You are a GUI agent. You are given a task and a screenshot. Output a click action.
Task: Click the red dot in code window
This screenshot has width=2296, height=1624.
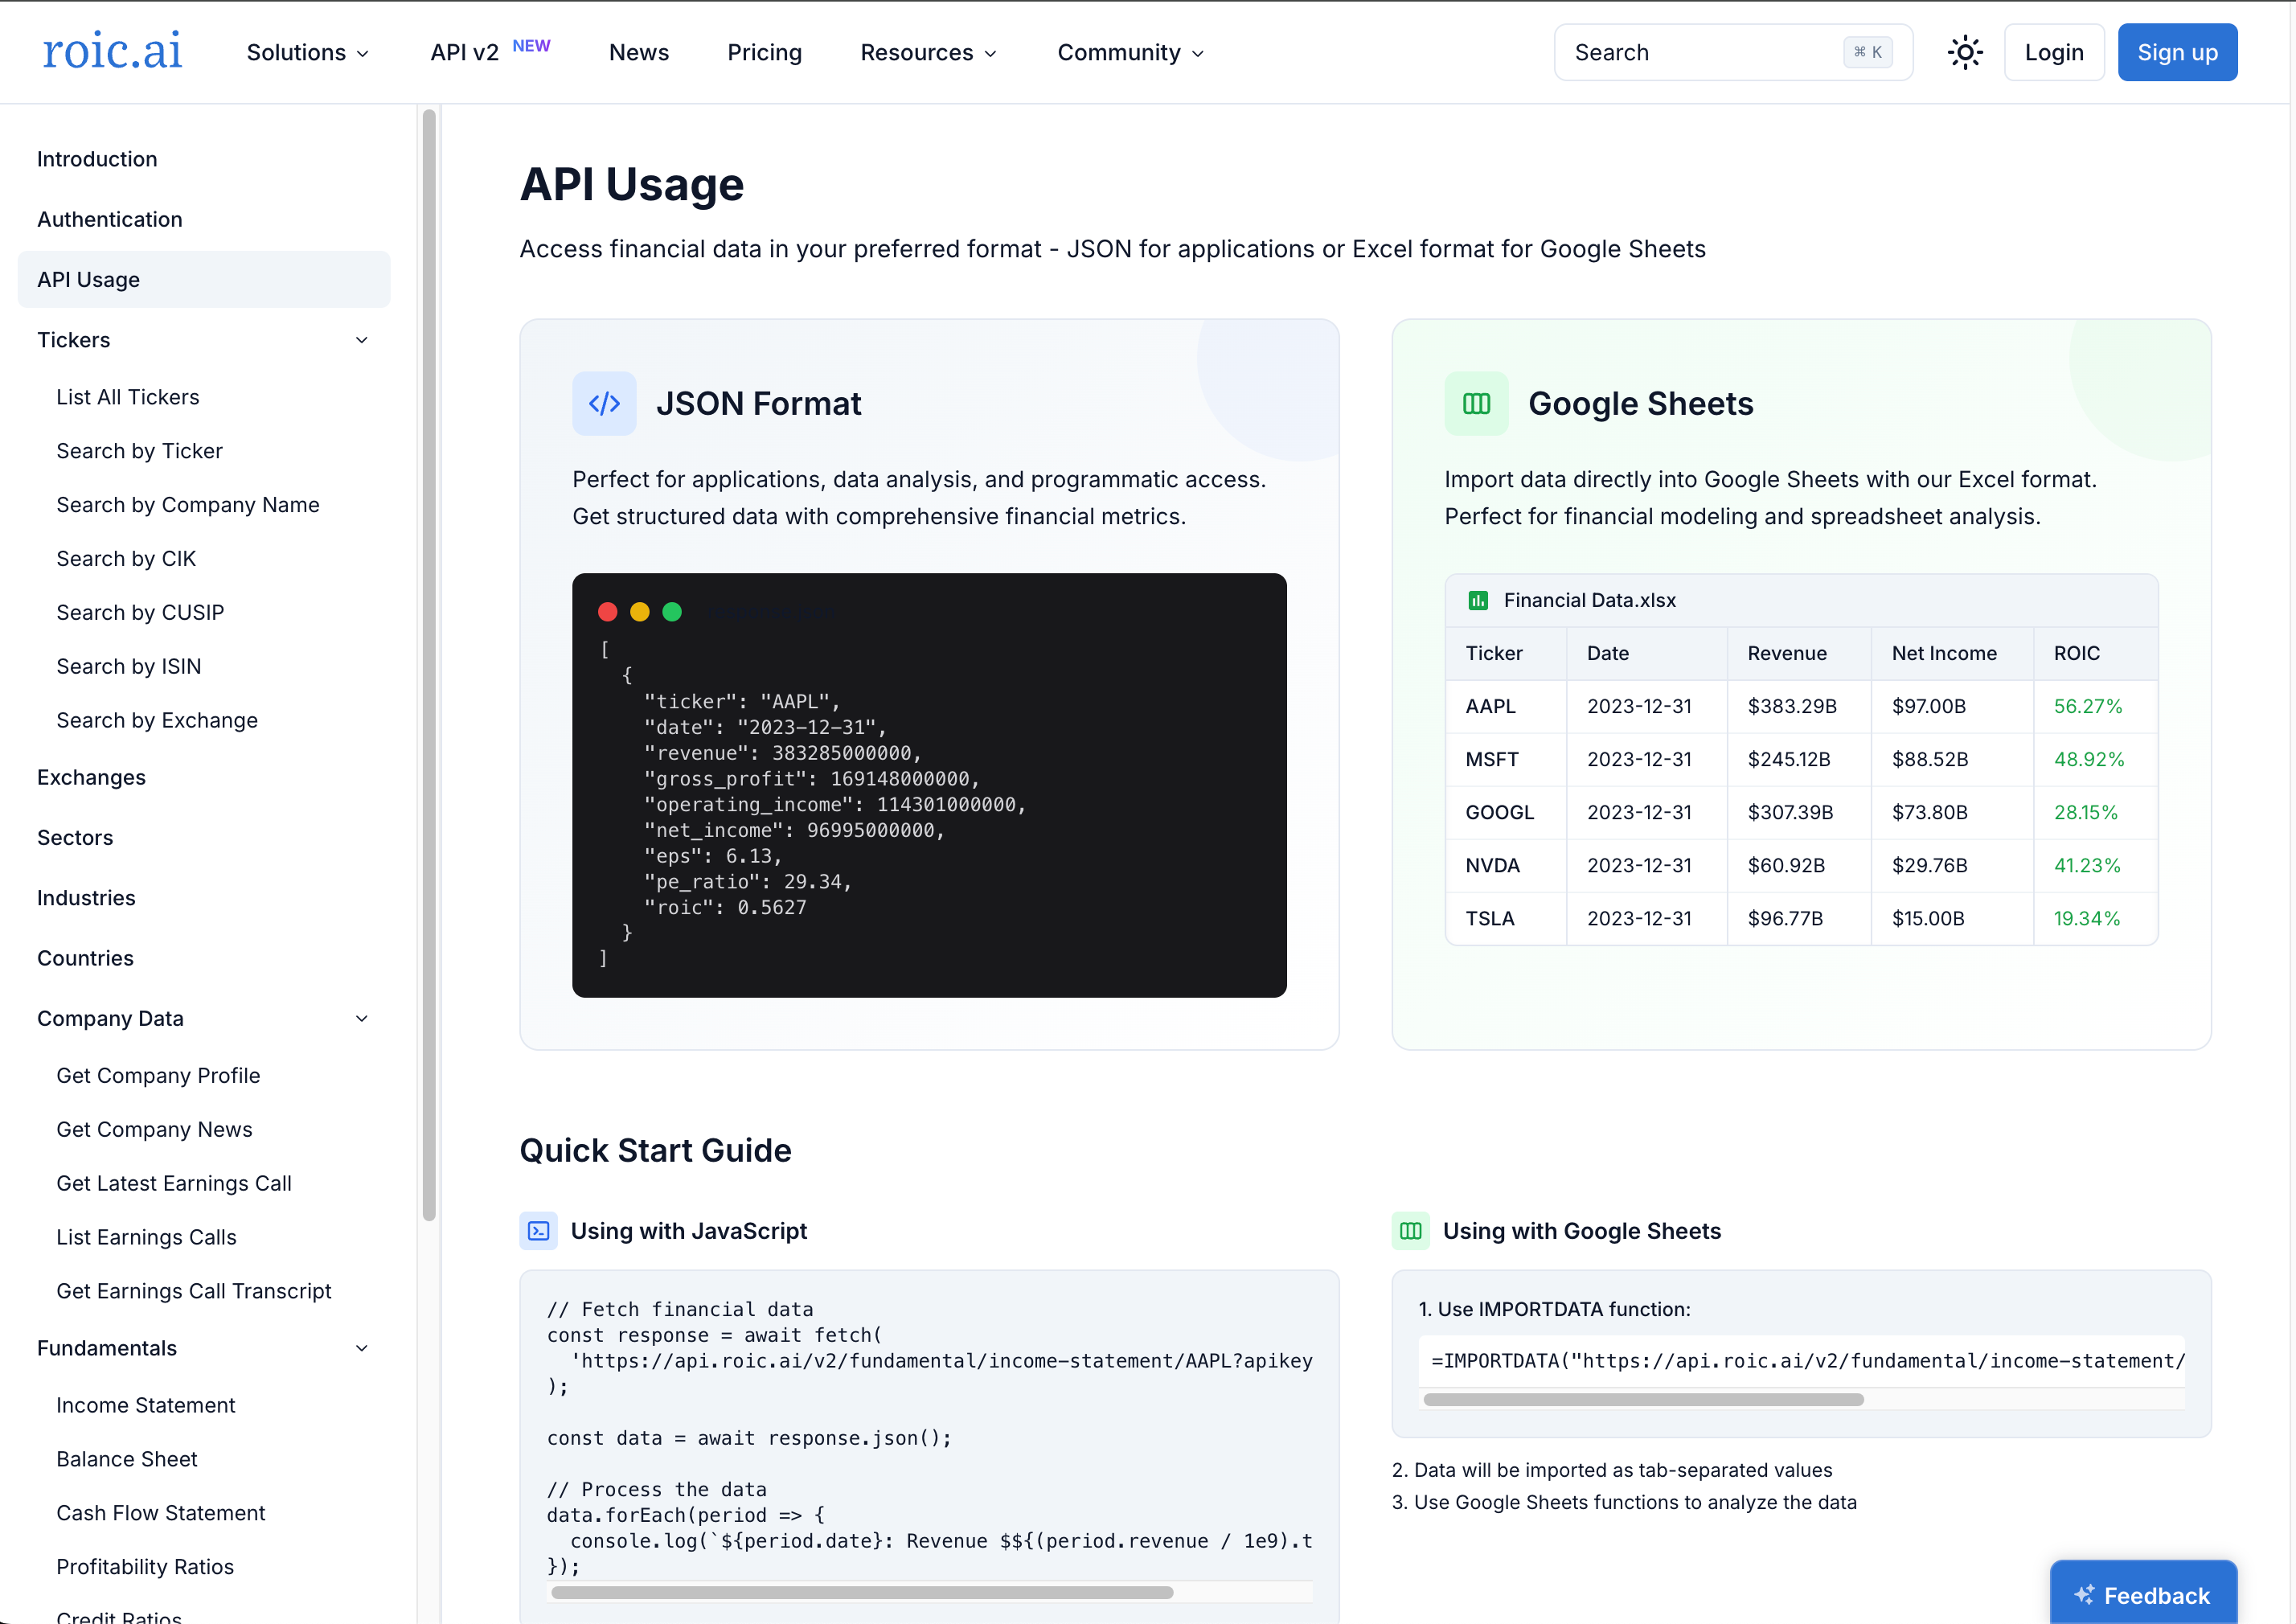pyautogui.click(x=607, y=611)
